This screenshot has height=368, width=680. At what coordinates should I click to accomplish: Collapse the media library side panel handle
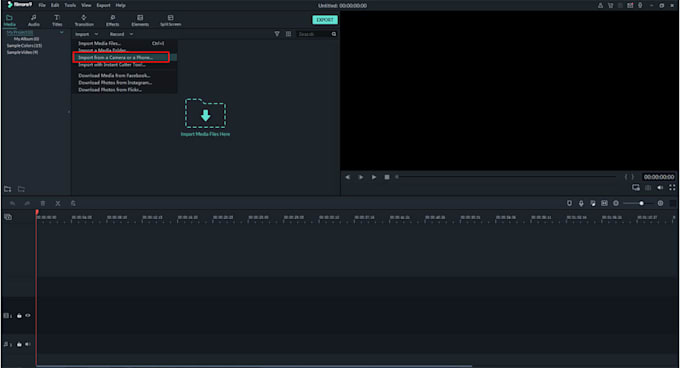click(69, 112)
